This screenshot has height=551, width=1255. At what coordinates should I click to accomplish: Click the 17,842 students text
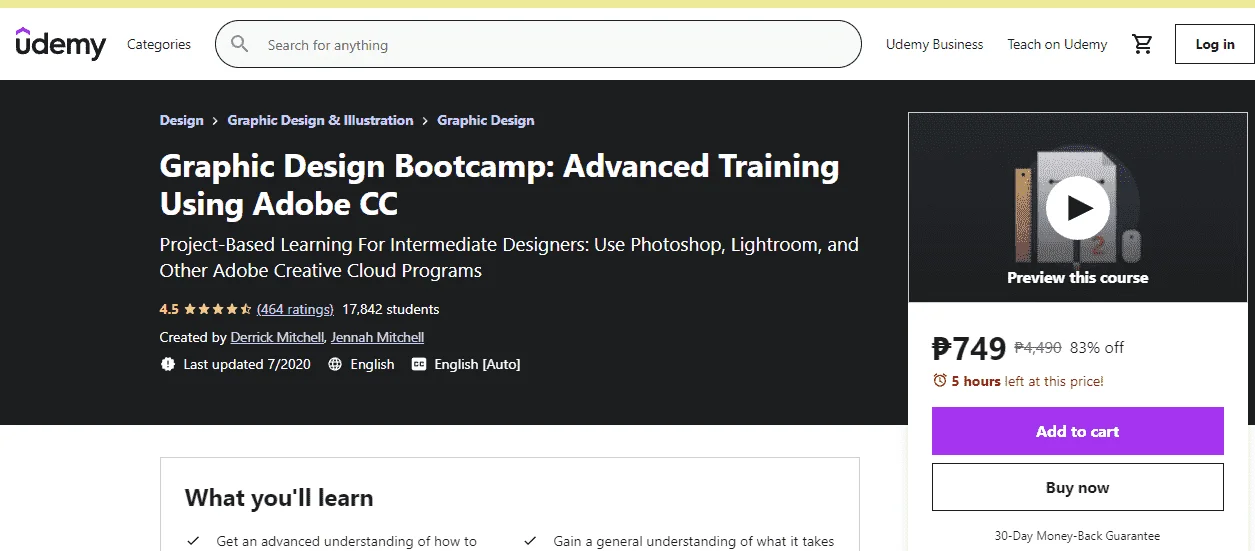[391, 309]
